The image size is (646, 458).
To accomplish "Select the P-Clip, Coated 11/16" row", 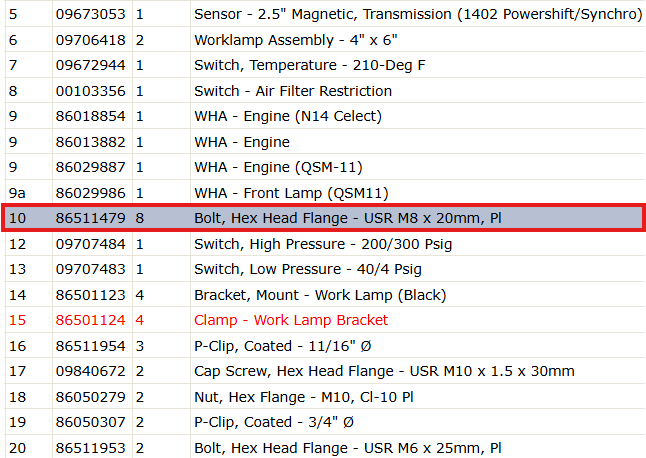I will [325, 346].
